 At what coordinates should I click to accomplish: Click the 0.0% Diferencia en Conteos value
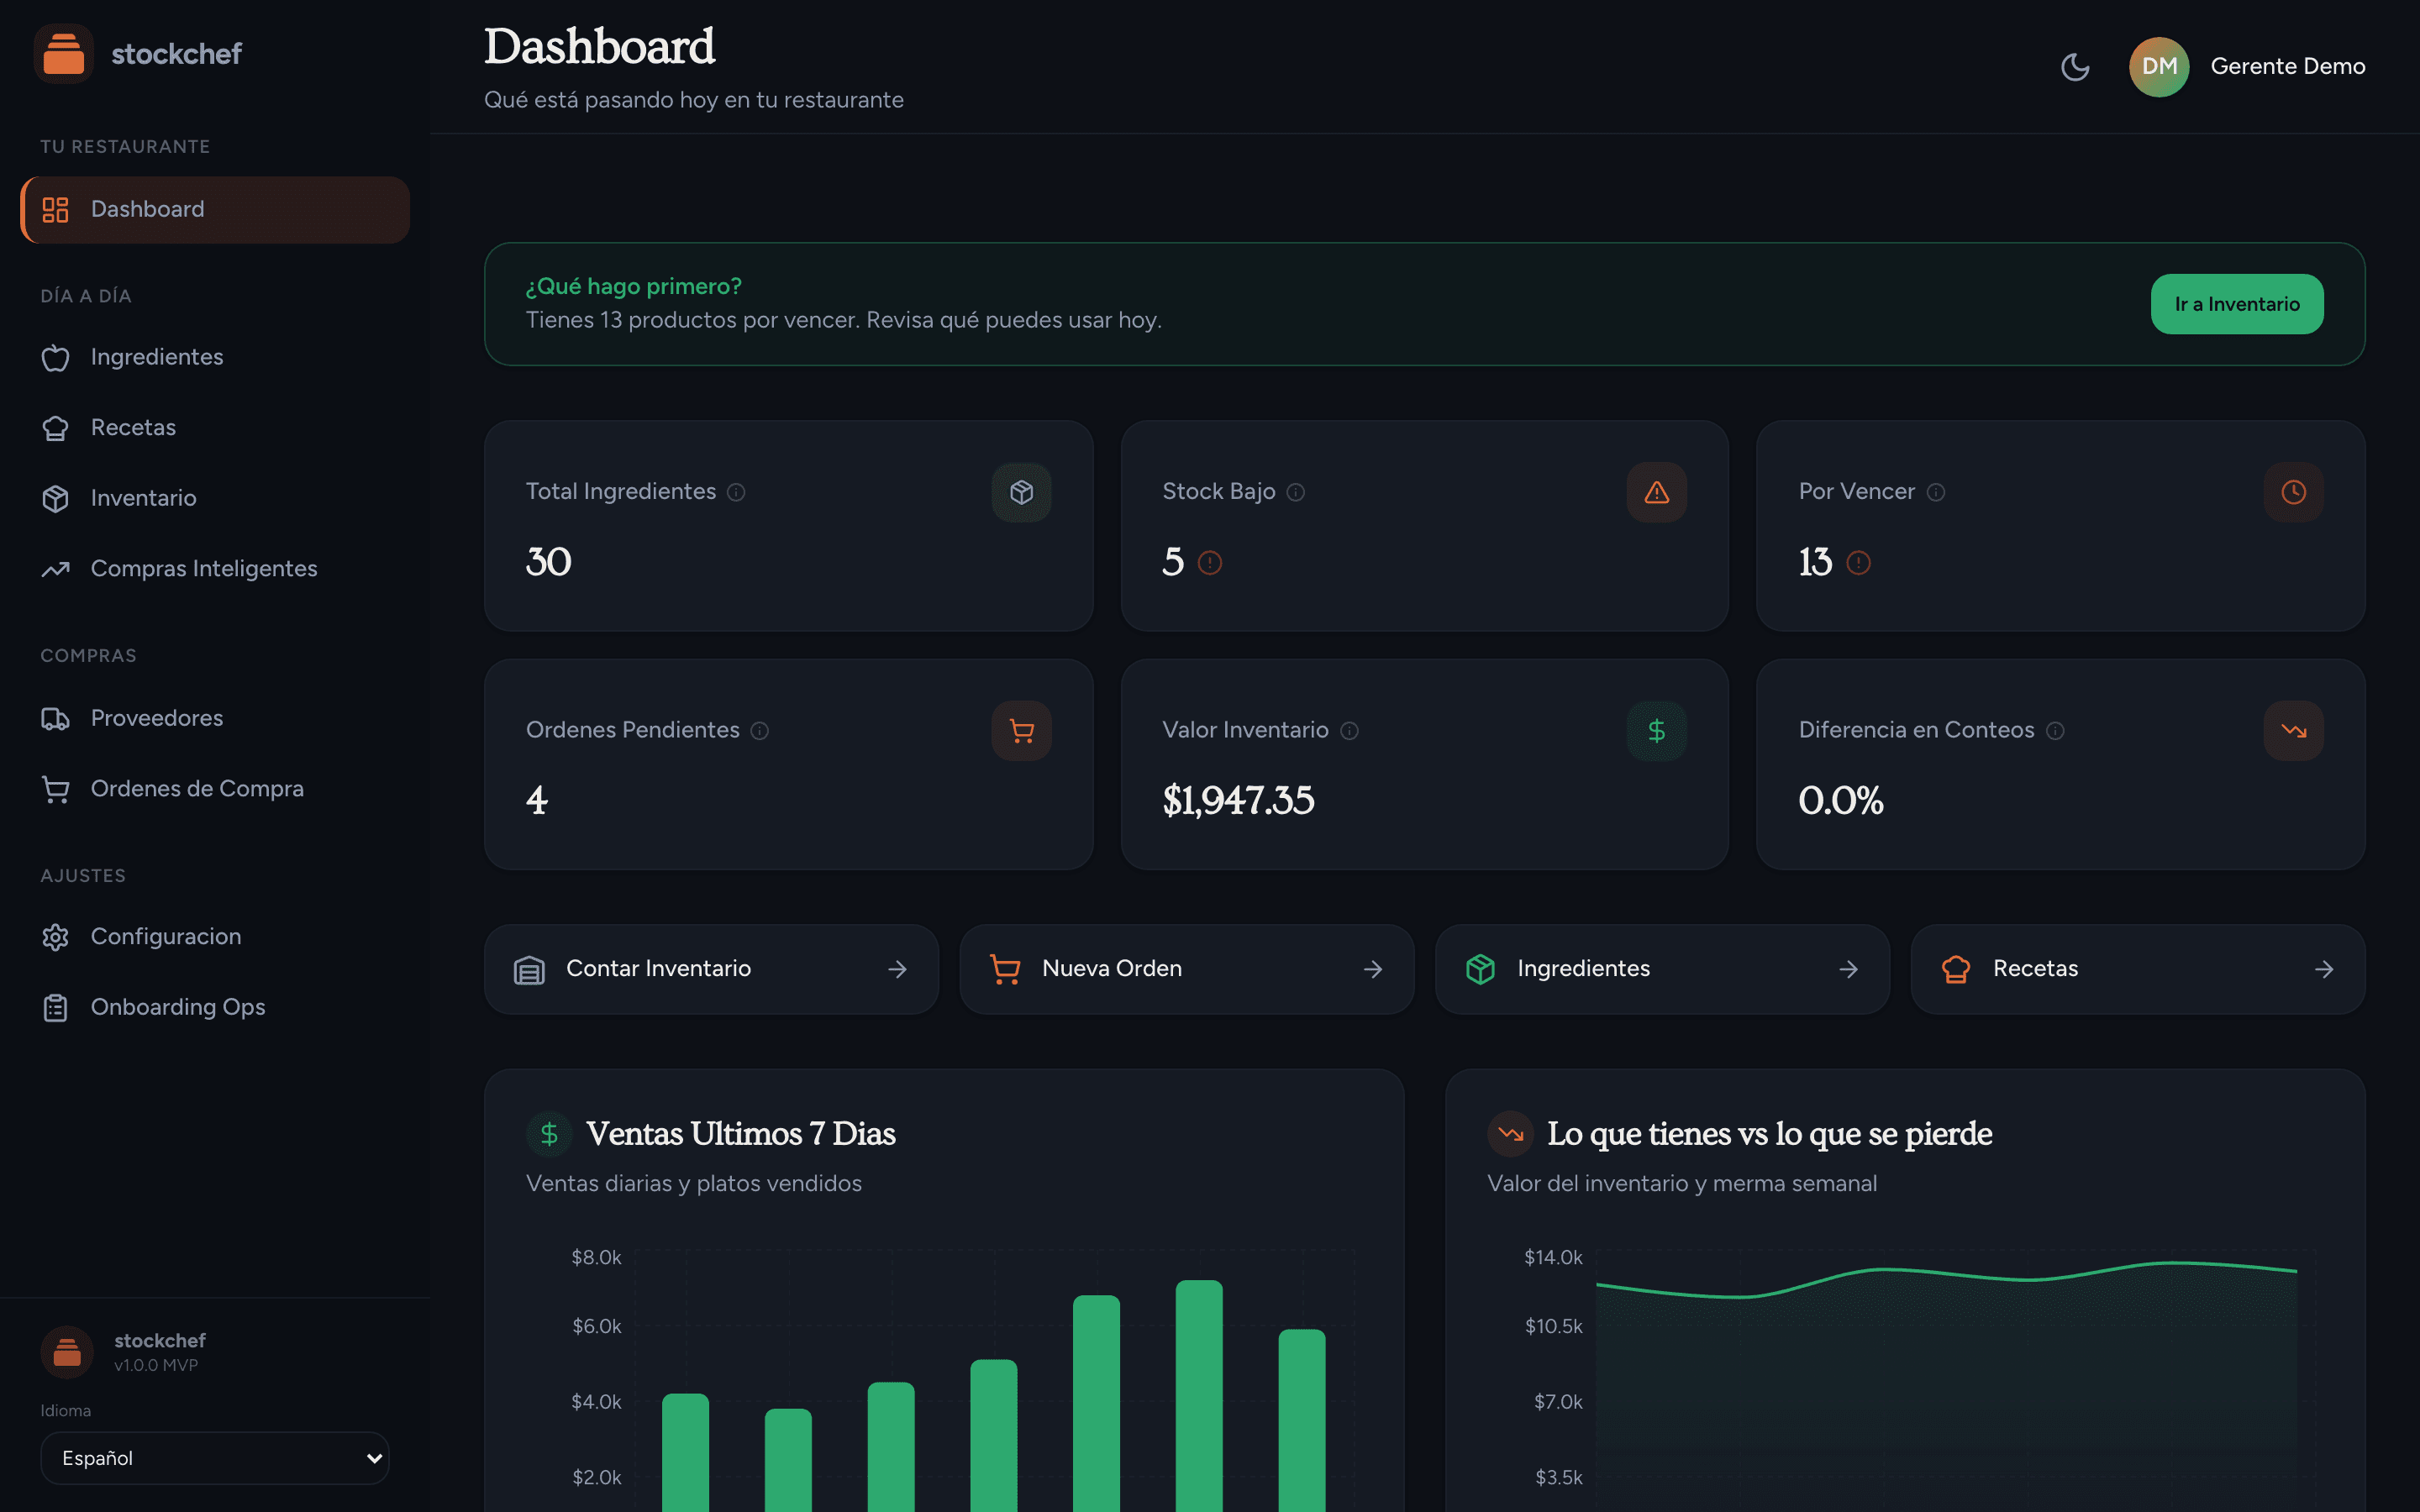1841,801
